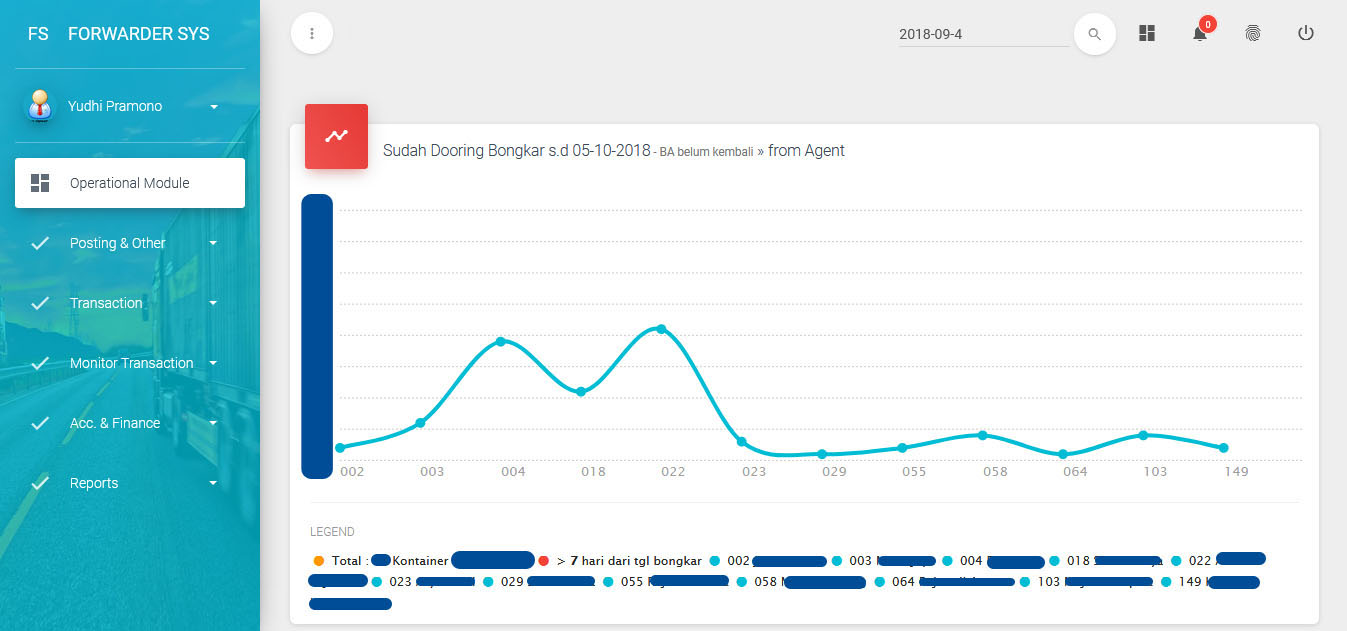Click the search magnifier icon
The width and height of the screenshot is (1347, 631).
(1094, 34)
